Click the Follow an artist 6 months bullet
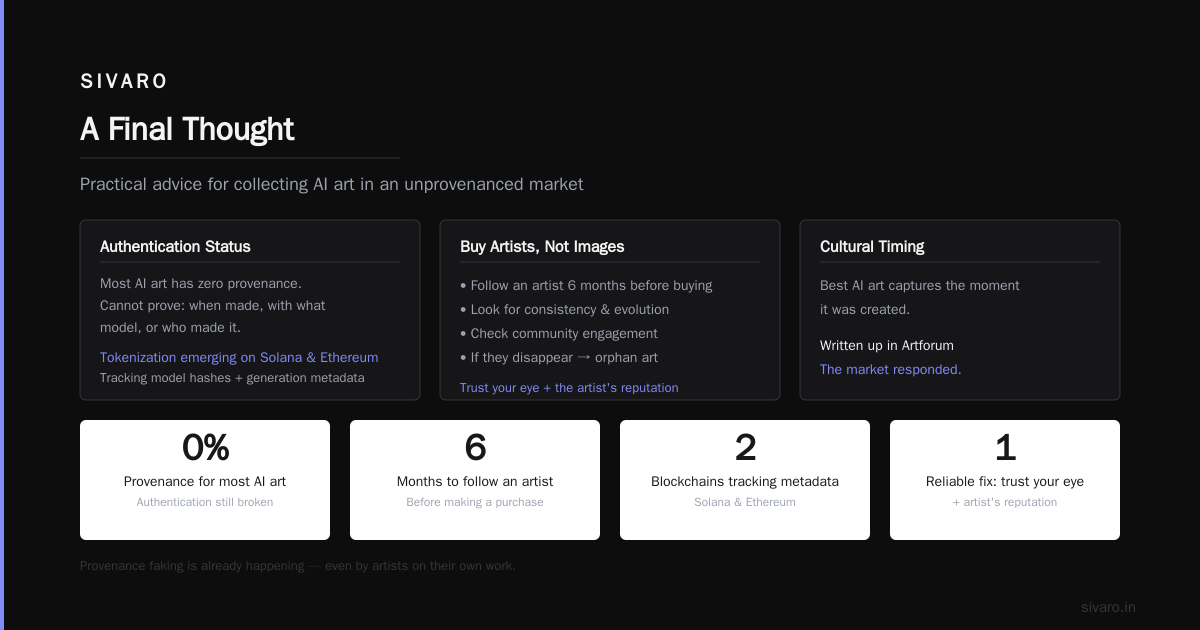Viewport: 1200px width, 630px height. pyautogui.click(x=586, y=285)
